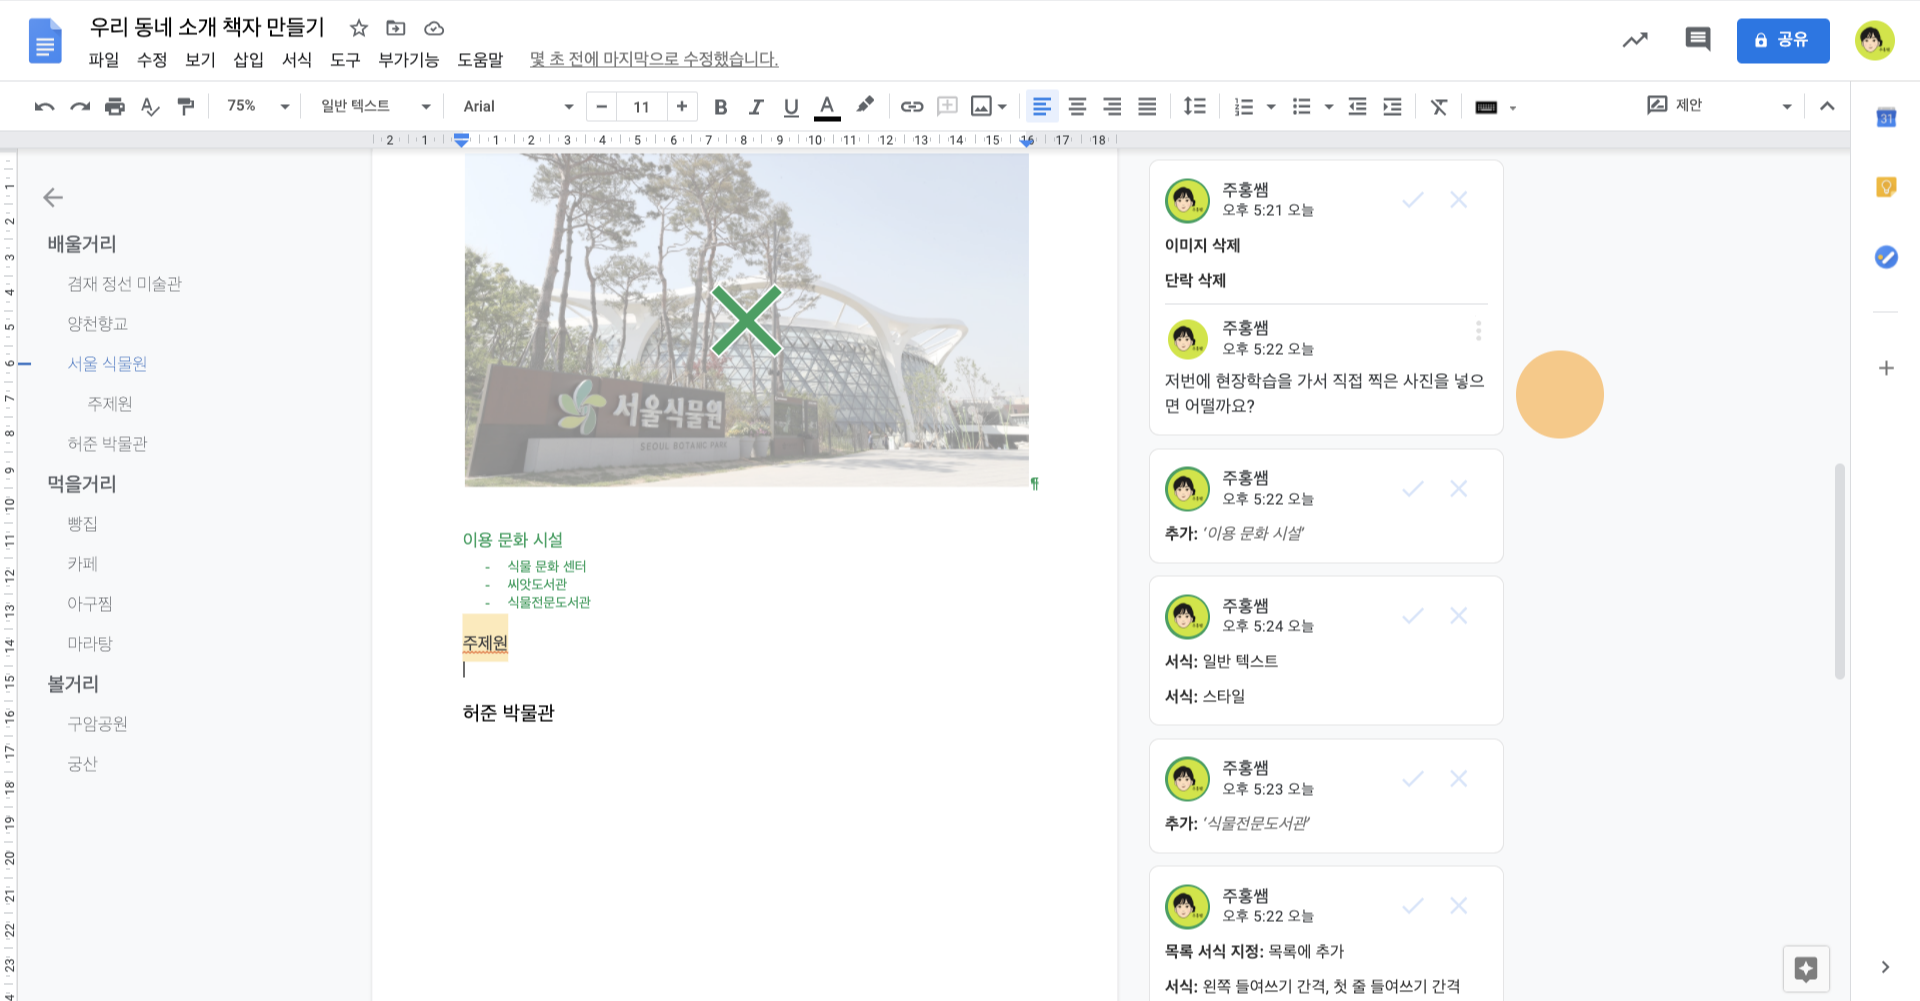
Task: Open input tools keyboard icon
Action: tap(1486, 107)
